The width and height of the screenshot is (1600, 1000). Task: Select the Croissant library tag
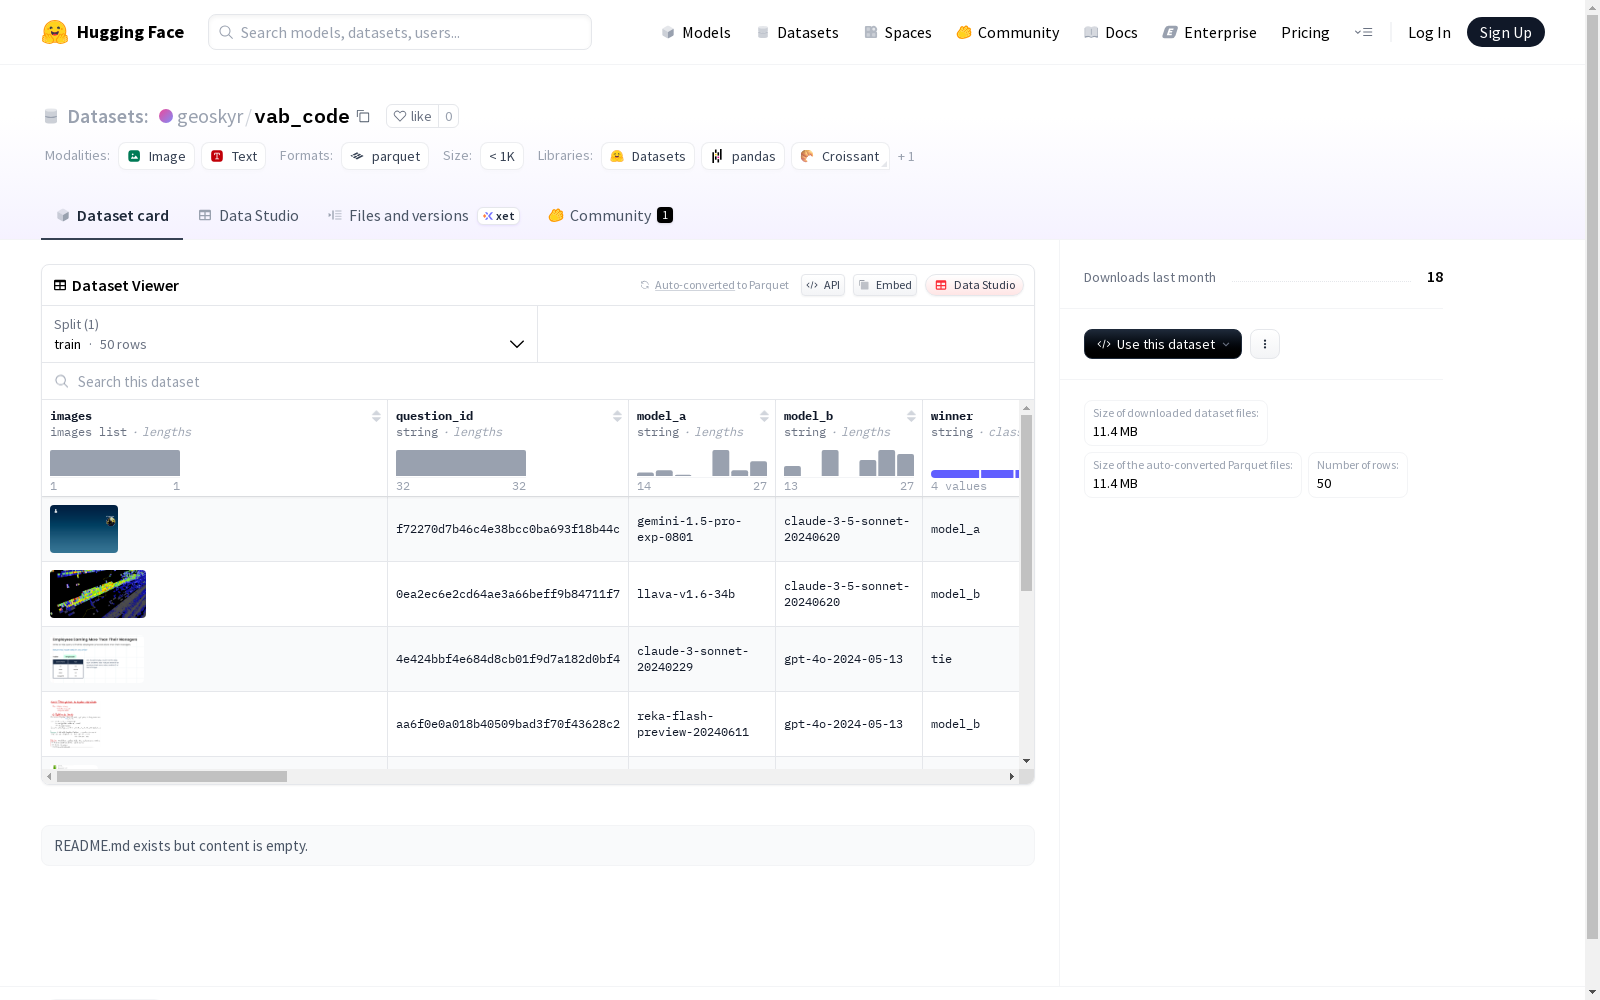[x=840, y=156]
